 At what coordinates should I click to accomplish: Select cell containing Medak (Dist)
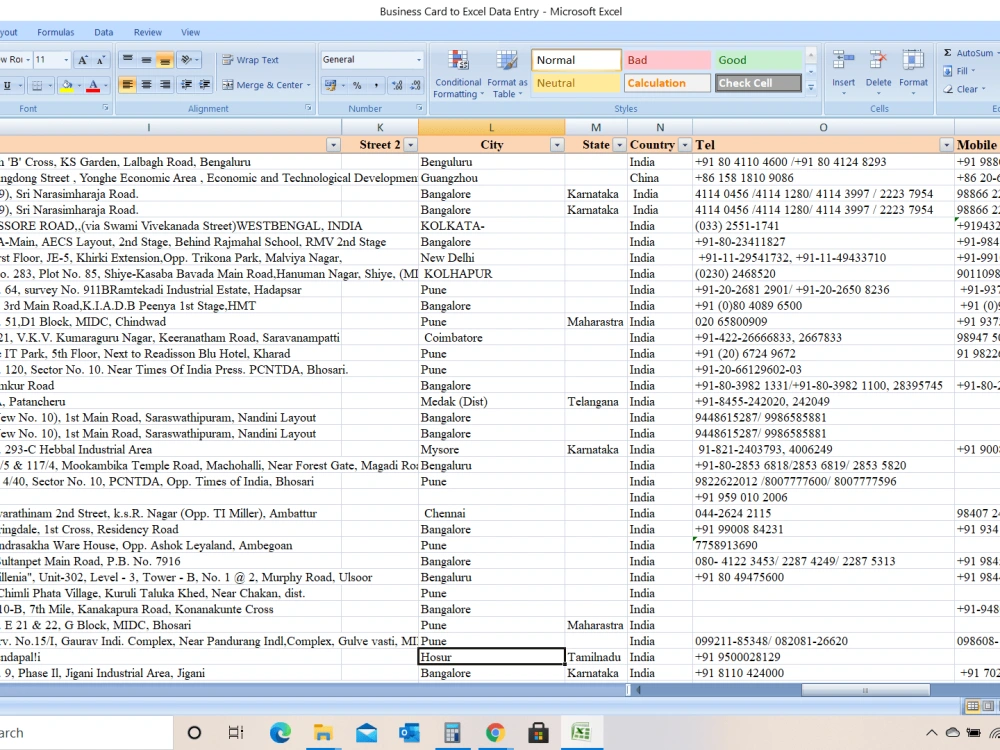pyautogui.click(x=491, y=402)
